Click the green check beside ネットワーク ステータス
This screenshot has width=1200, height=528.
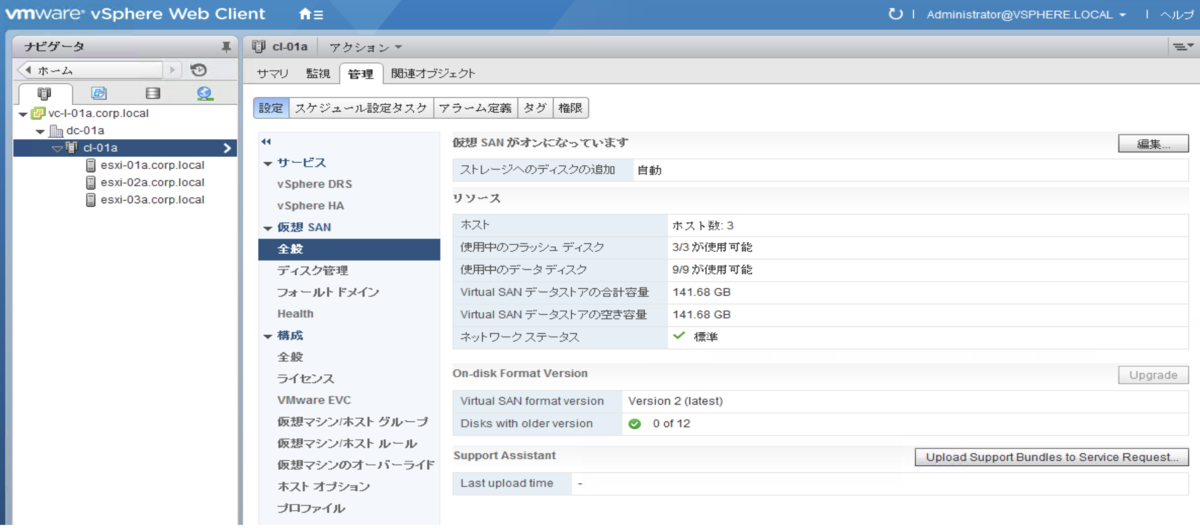click(x=679, y=336)
